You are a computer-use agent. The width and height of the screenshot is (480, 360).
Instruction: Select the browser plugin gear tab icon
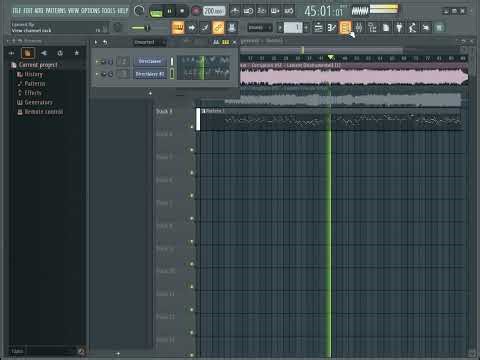pyautogui.click(x=60, y=53)
